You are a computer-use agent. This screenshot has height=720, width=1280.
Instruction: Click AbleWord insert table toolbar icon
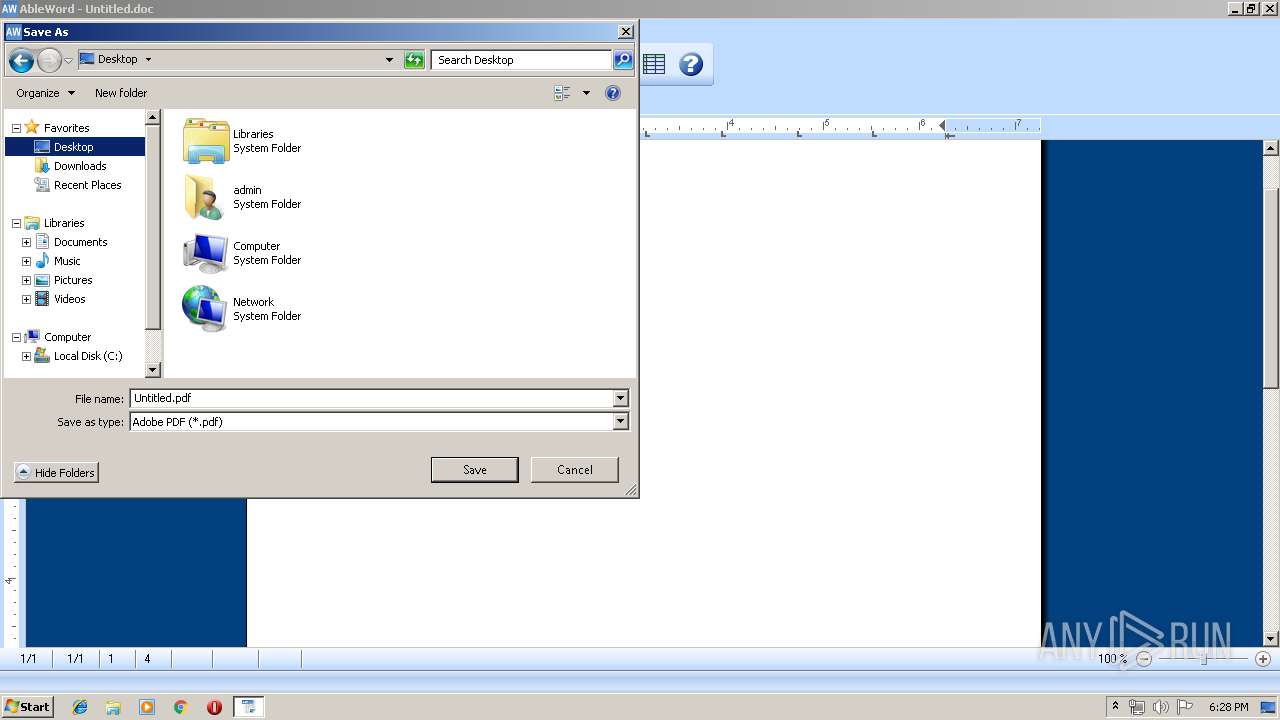tap(654, 65)
